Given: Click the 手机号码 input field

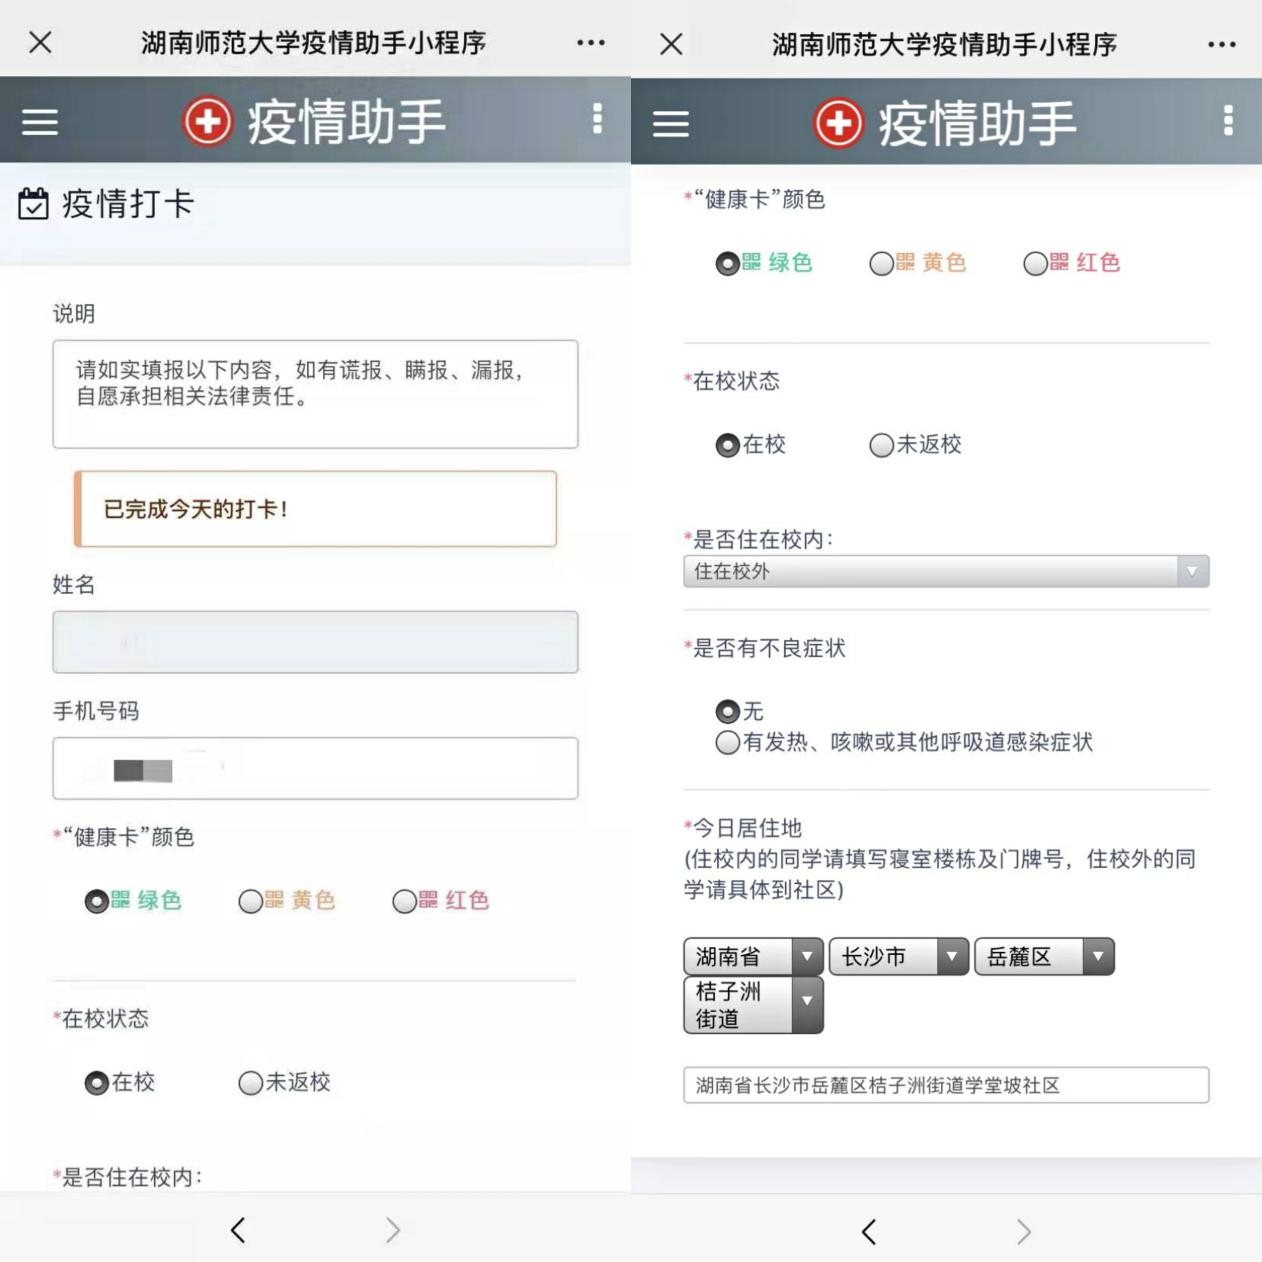Looking at the screenshot, I should pos(315,768).
